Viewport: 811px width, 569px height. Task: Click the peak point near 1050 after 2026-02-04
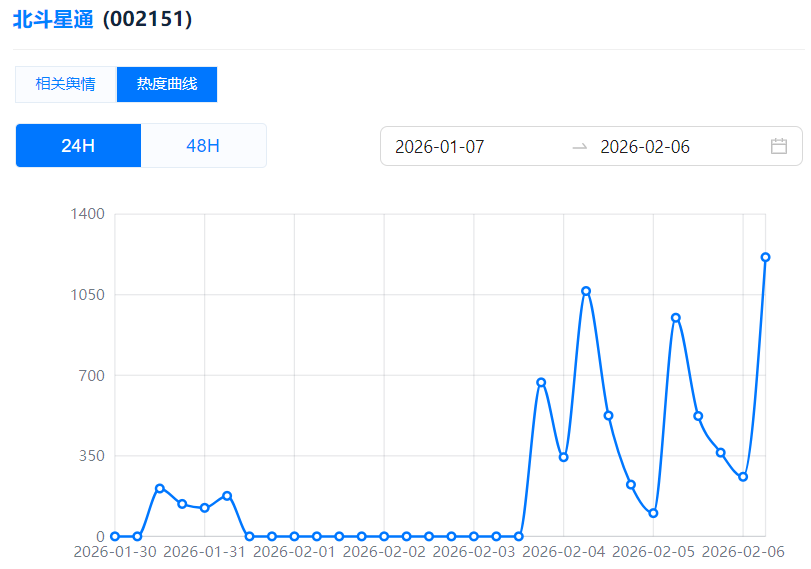click(x=586, y=291)
